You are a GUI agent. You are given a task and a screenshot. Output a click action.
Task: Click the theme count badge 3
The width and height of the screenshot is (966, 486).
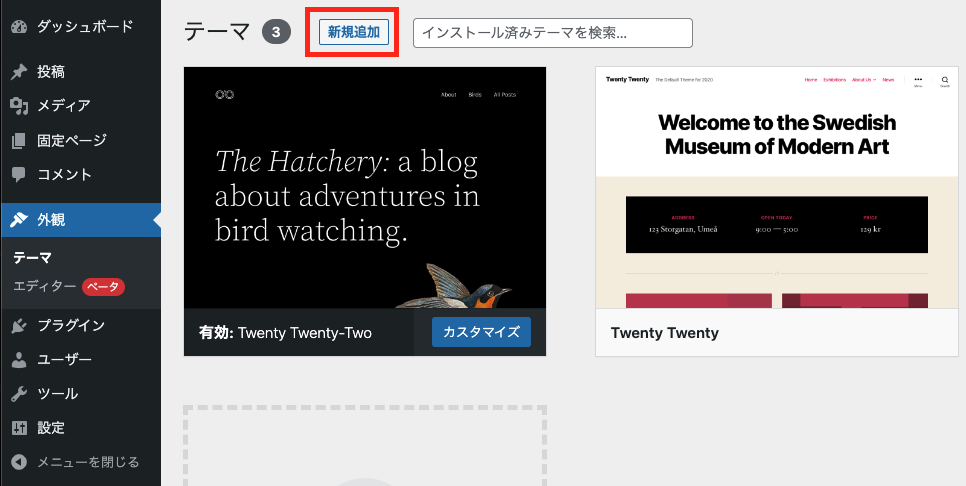[276, 33]
